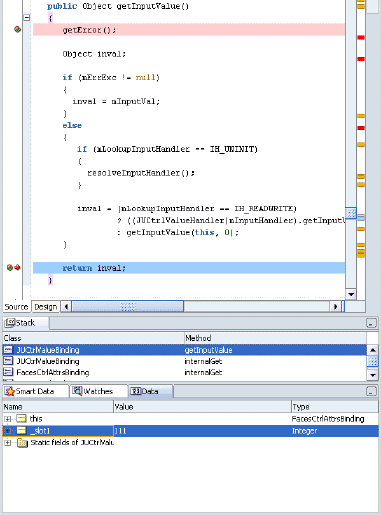381x515 pixels.
Task: Click the Name column header in Data panel
Action: point(58,407)
